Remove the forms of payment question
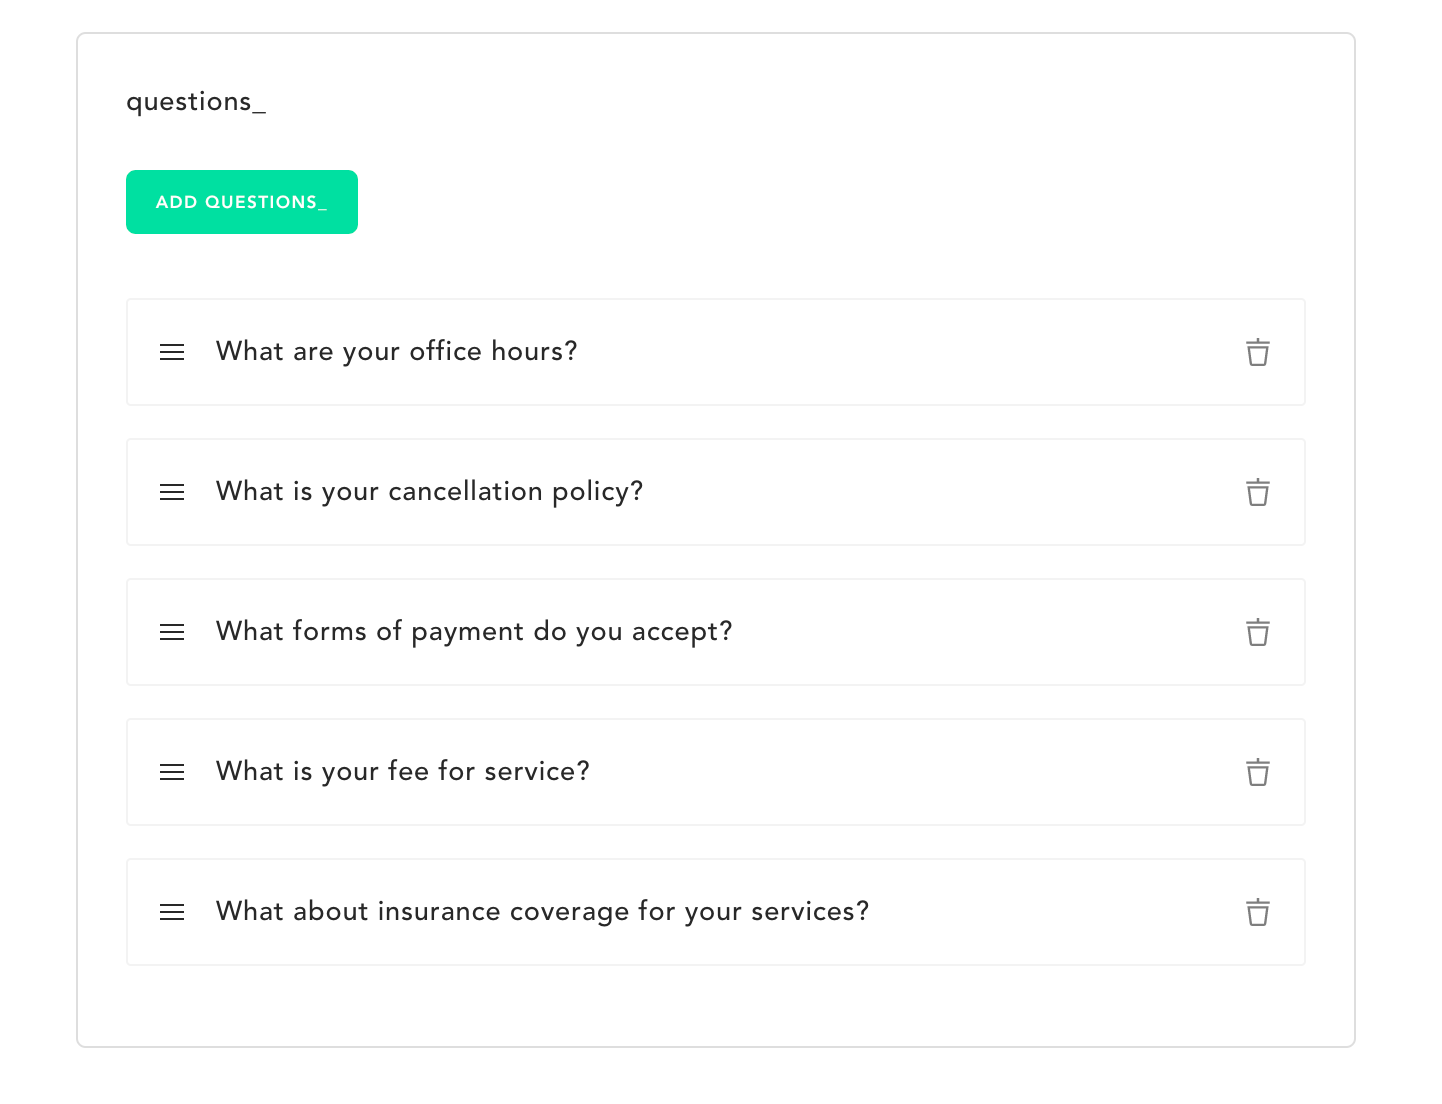The height and width of the screenshot is (1104, 1442). (1258, 632)
